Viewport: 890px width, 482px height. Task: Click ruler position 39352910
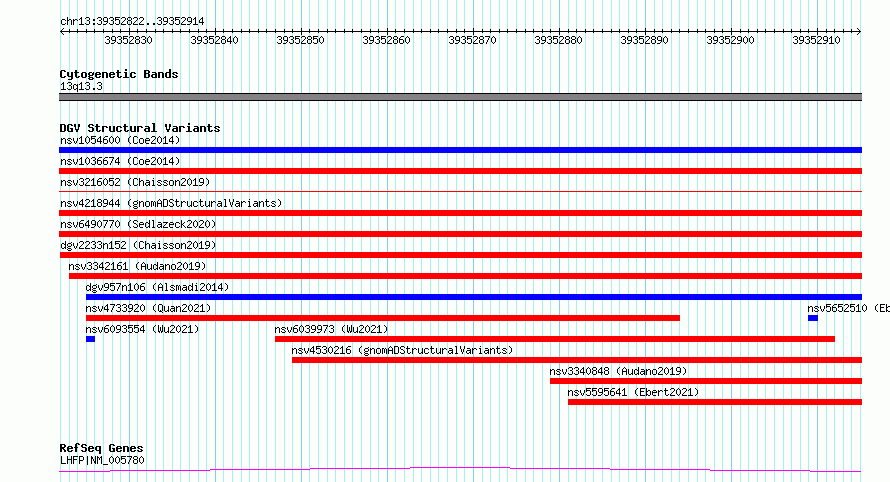tap(816, 40)
